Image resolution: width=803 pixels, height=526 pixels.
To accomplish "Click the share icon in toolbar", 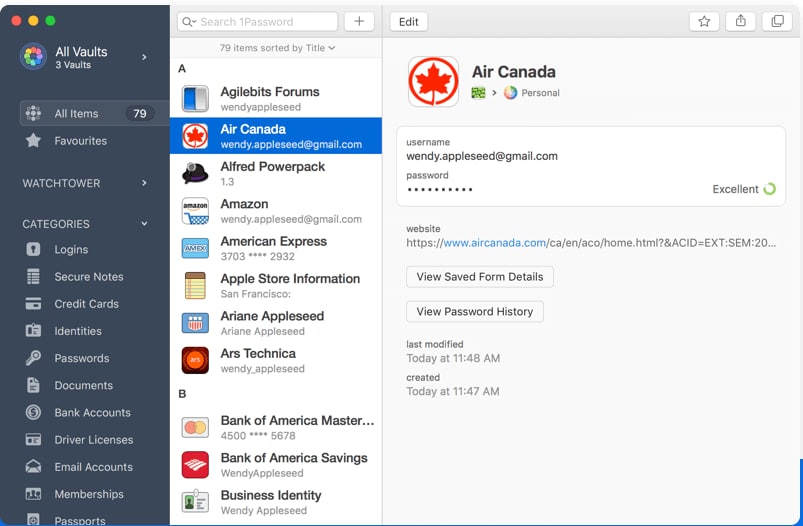I will [741, 22].
